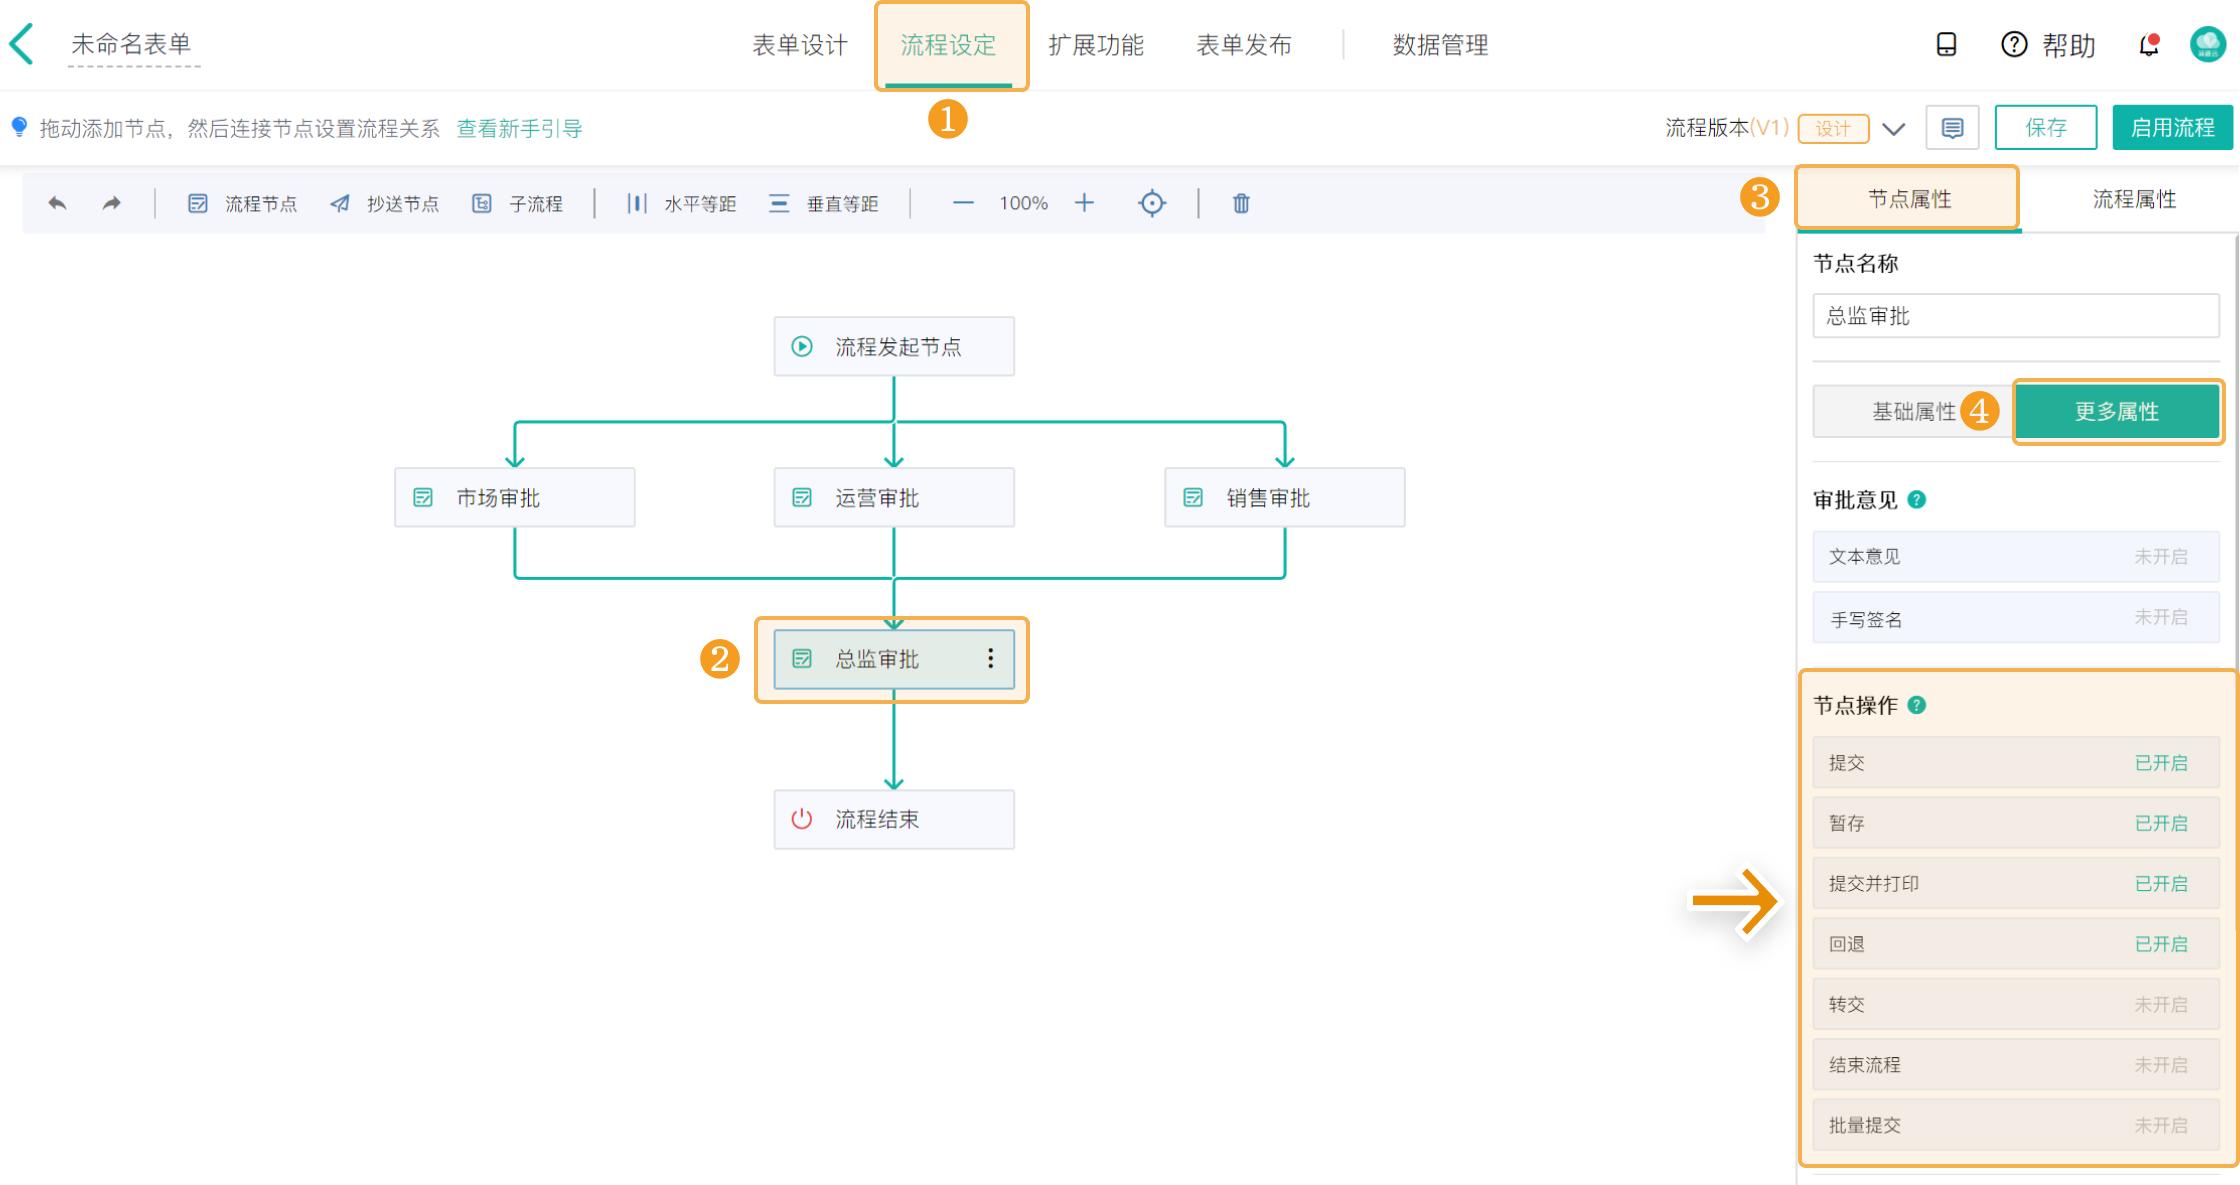Click the undo arrow icon
Screen dimensions: 2240x1185
(x=57, y=203)
